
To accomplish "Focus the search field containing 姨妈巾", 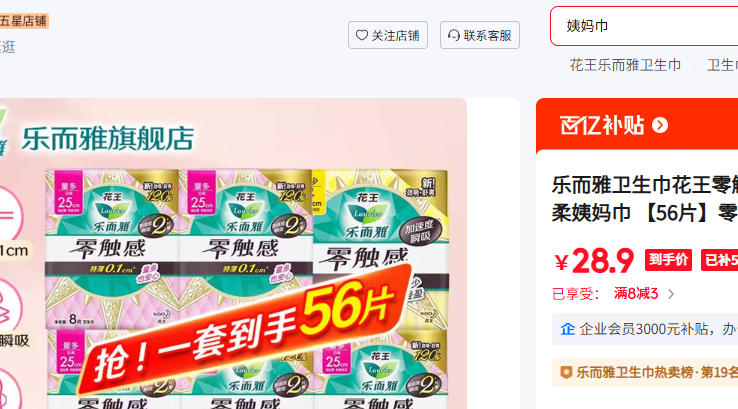I will click(x=644, y=26).
